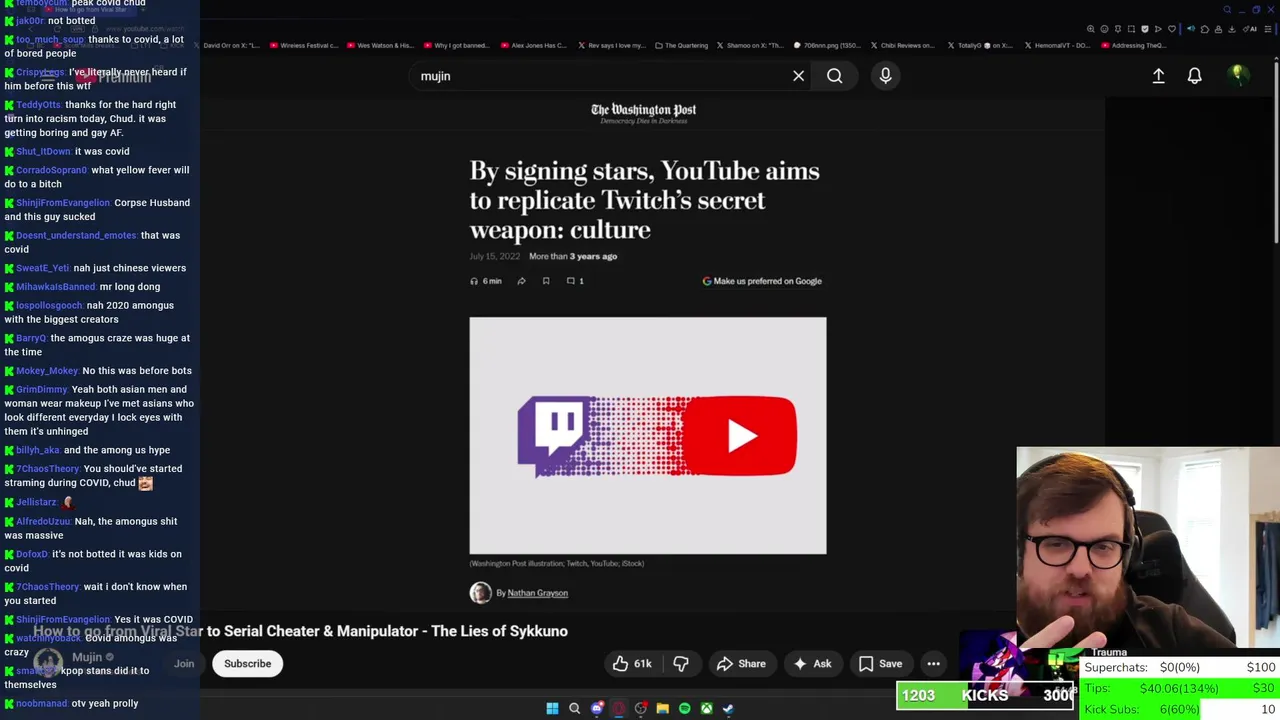
Task: Click the YouTube search magnifier button
Action: [834, 76]
